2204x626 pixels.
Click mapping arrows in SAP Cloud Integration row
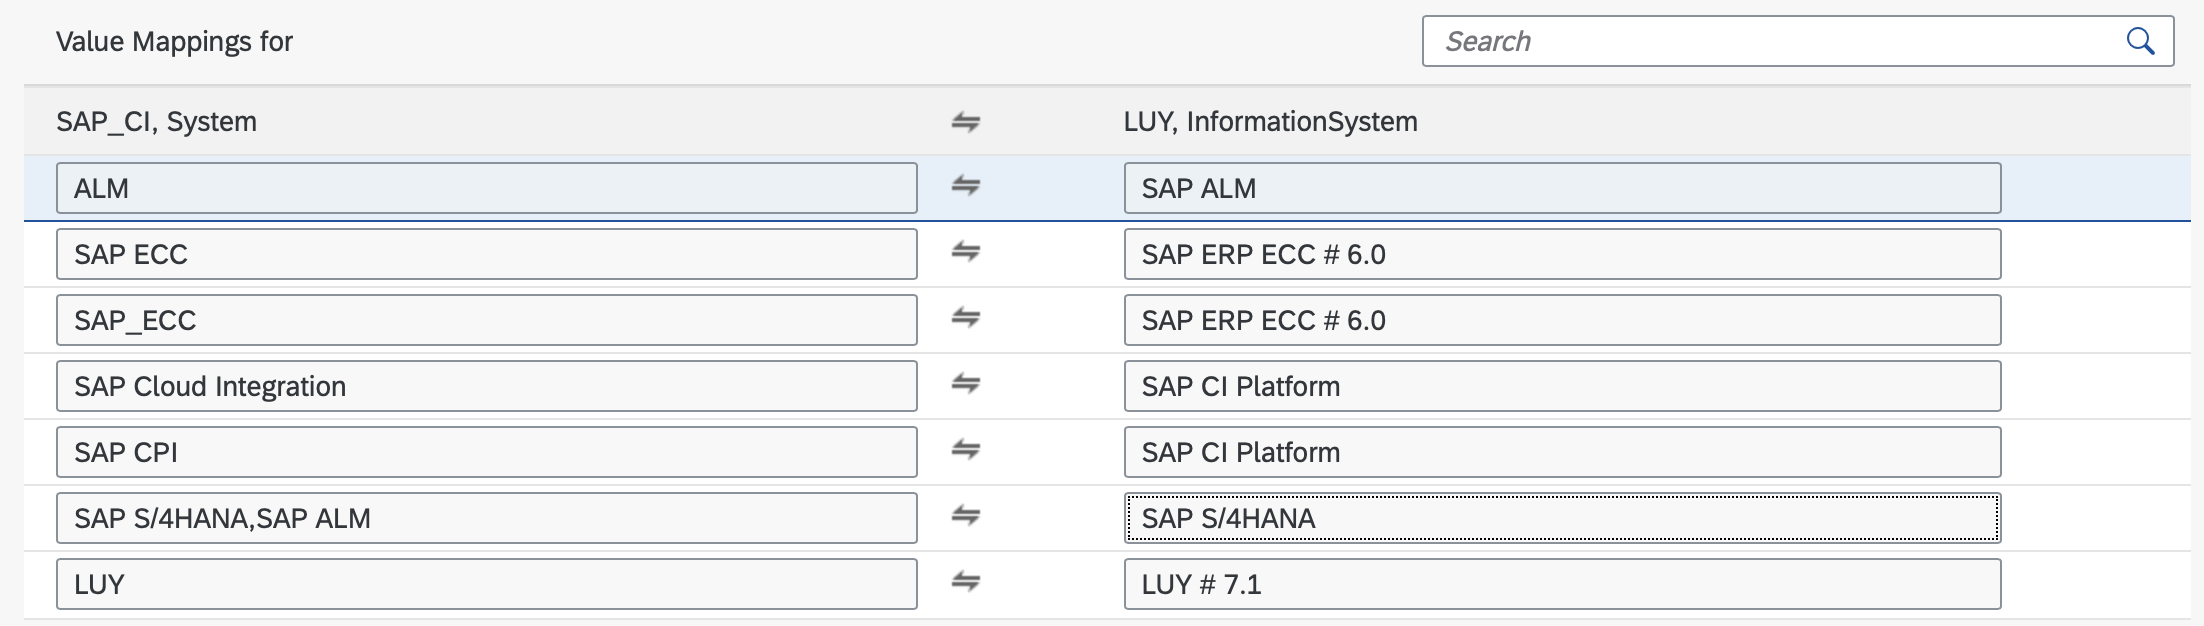965,384
